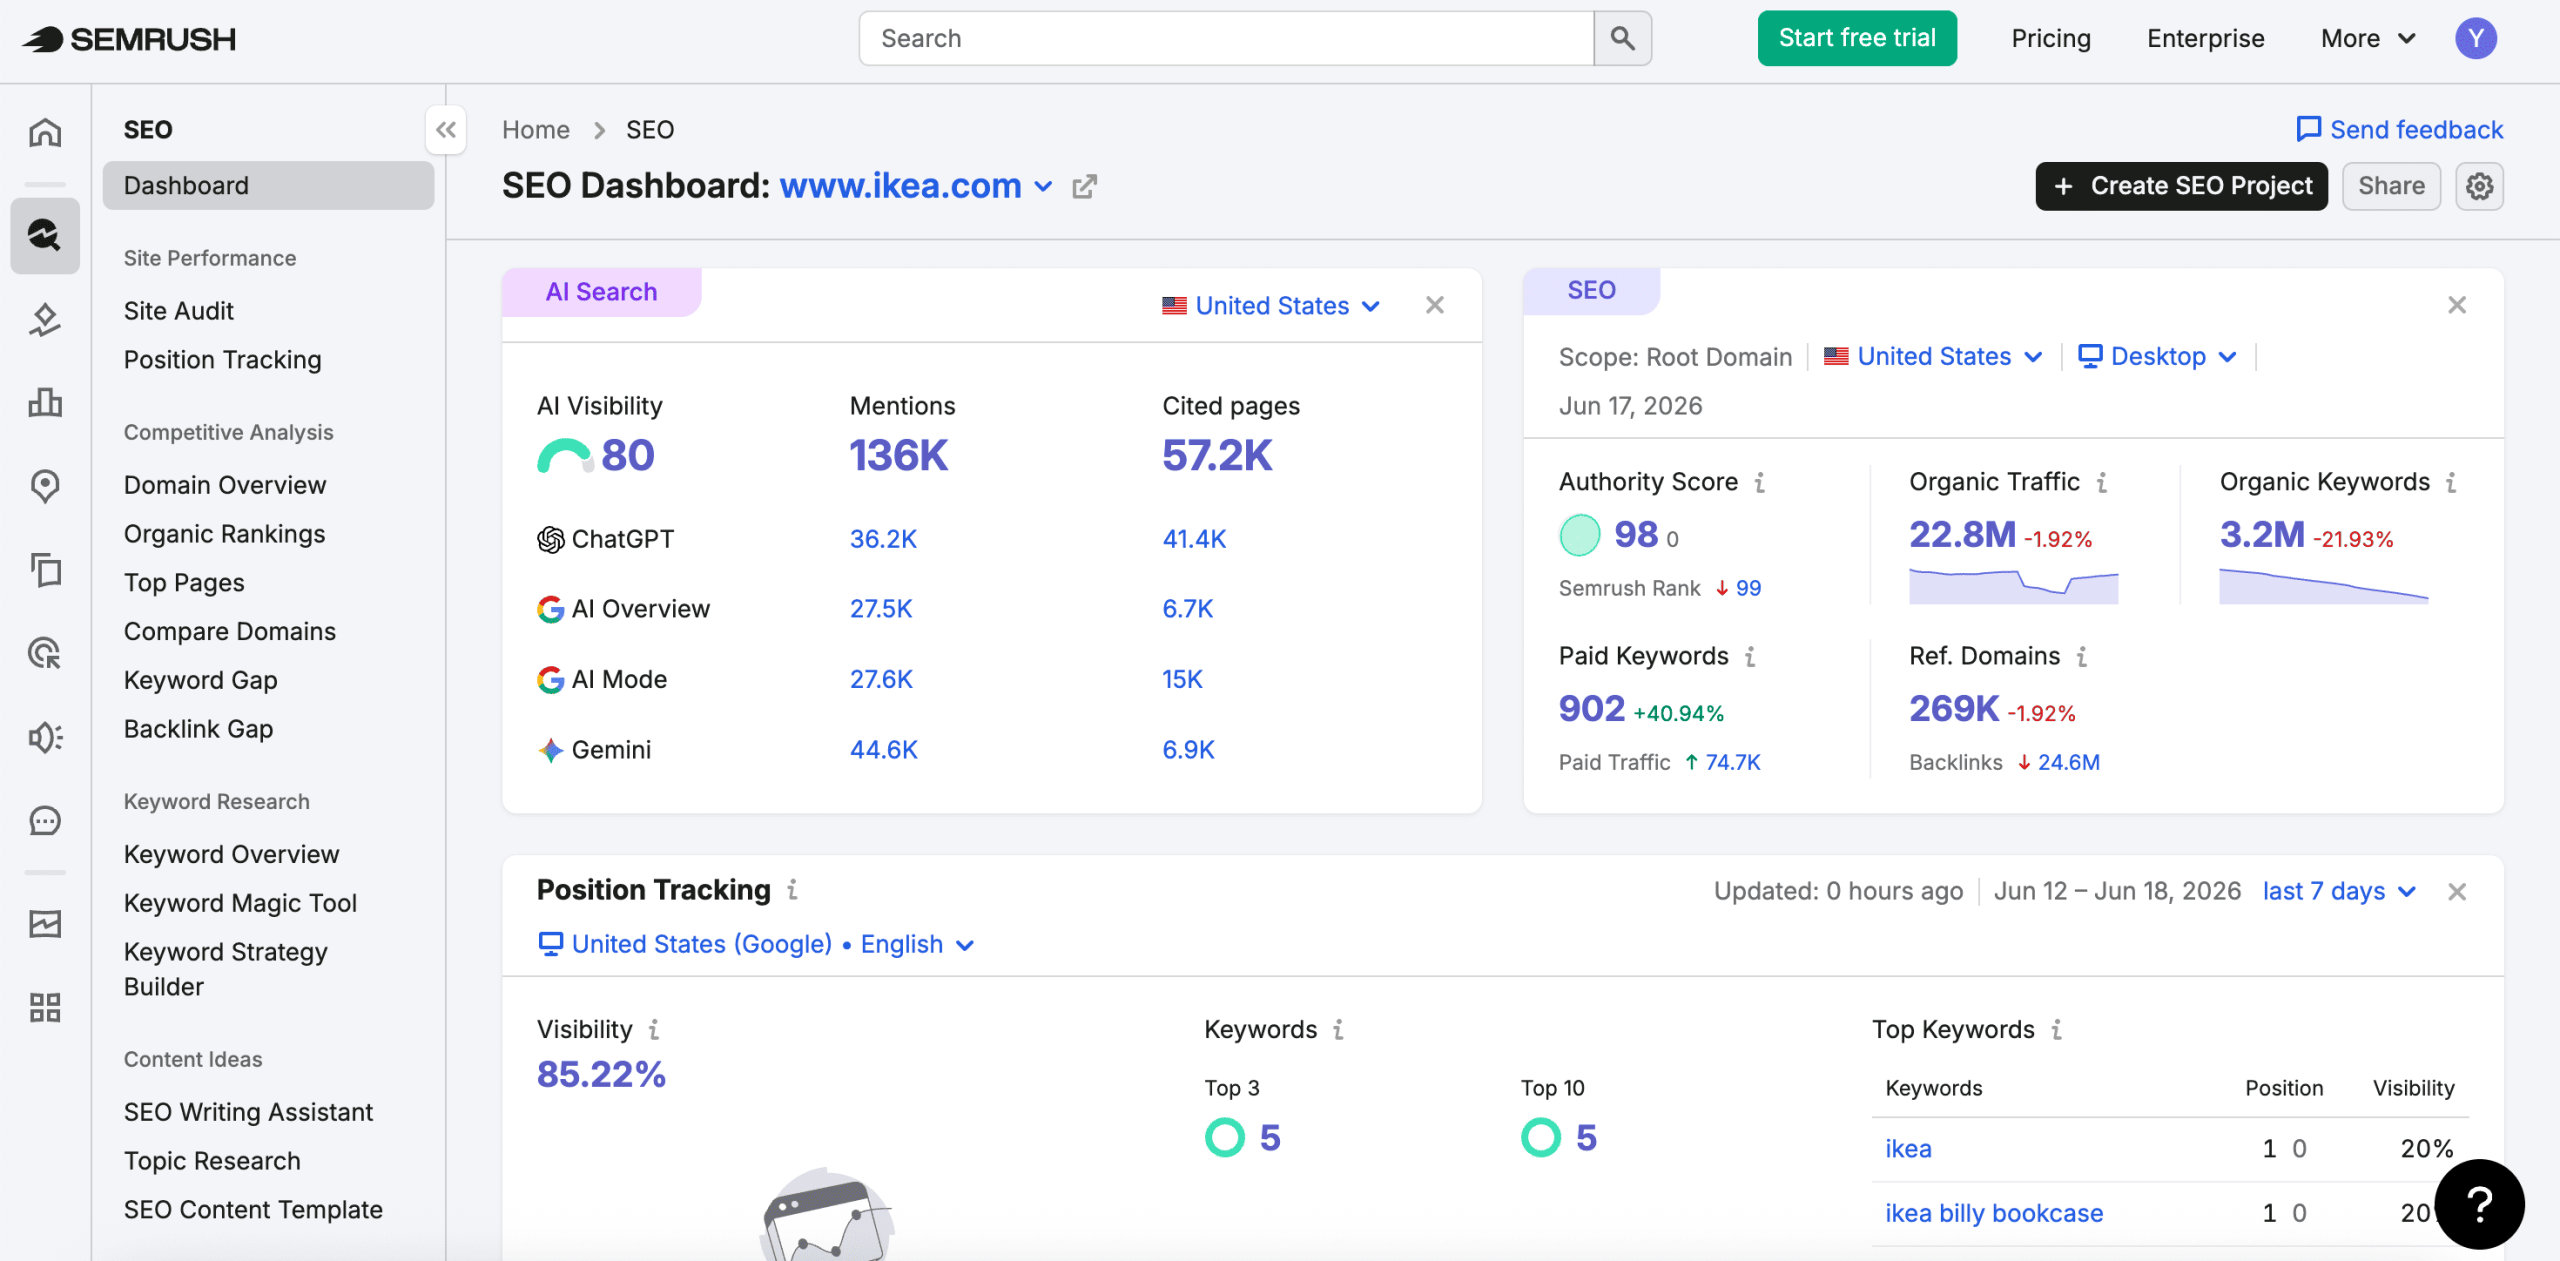
Task: Close the SEO widget
Action: point(2456,305)
